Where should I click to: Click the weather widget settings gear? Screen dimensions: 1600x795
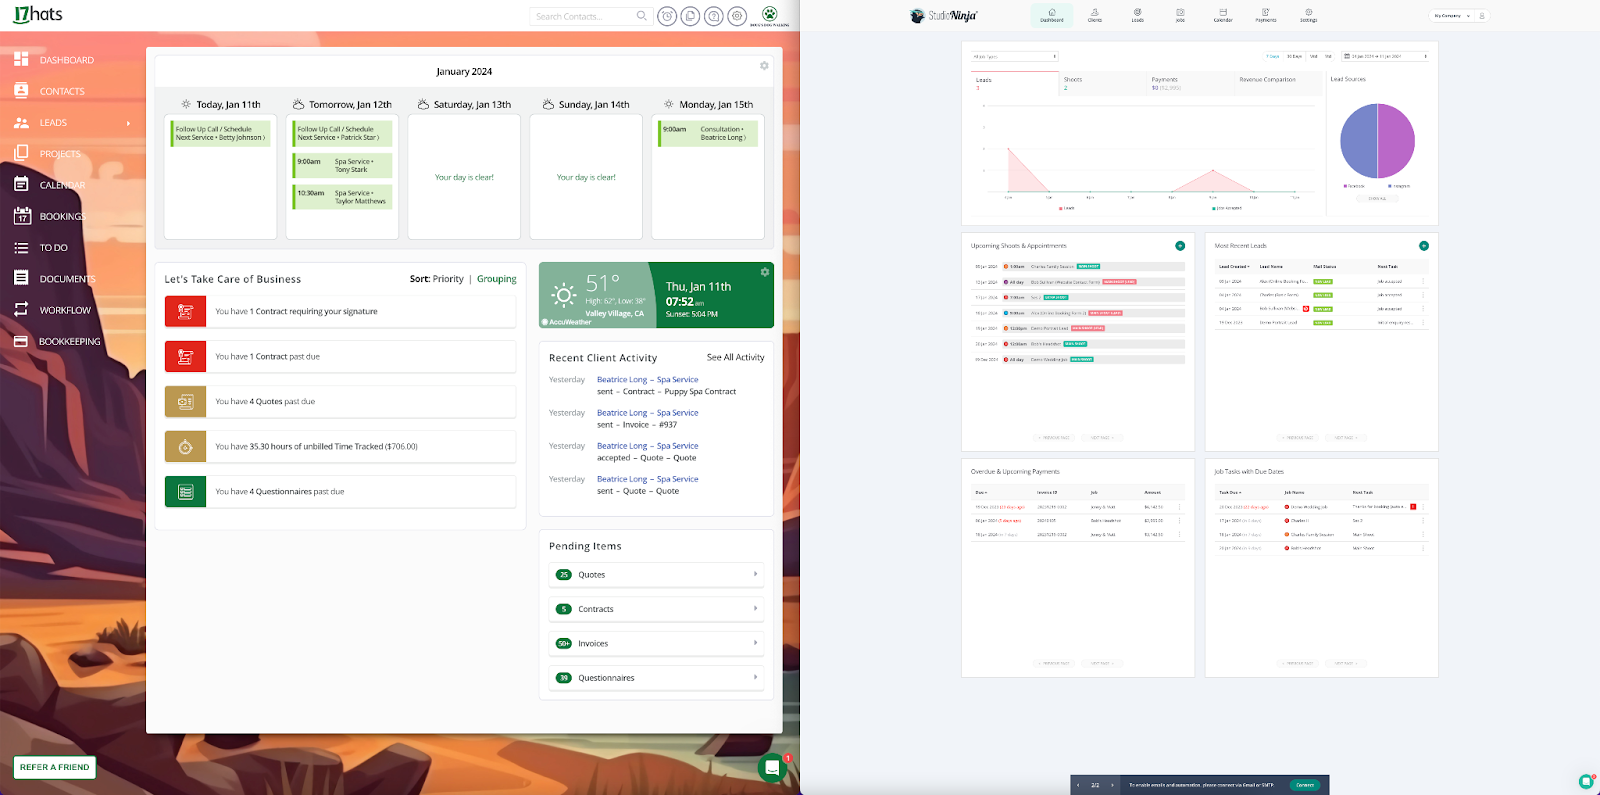(765, 272)
